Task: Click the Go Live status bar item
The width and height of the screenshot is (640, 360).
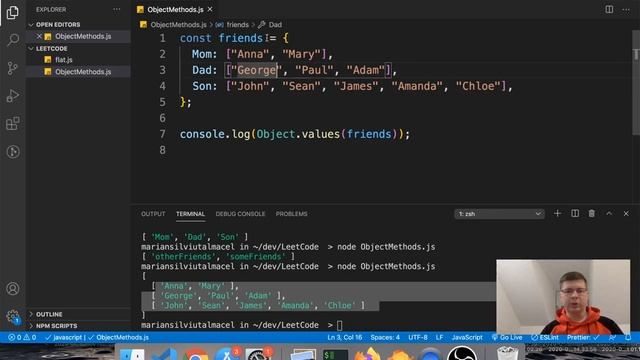Action: click(x=507, y=338)
